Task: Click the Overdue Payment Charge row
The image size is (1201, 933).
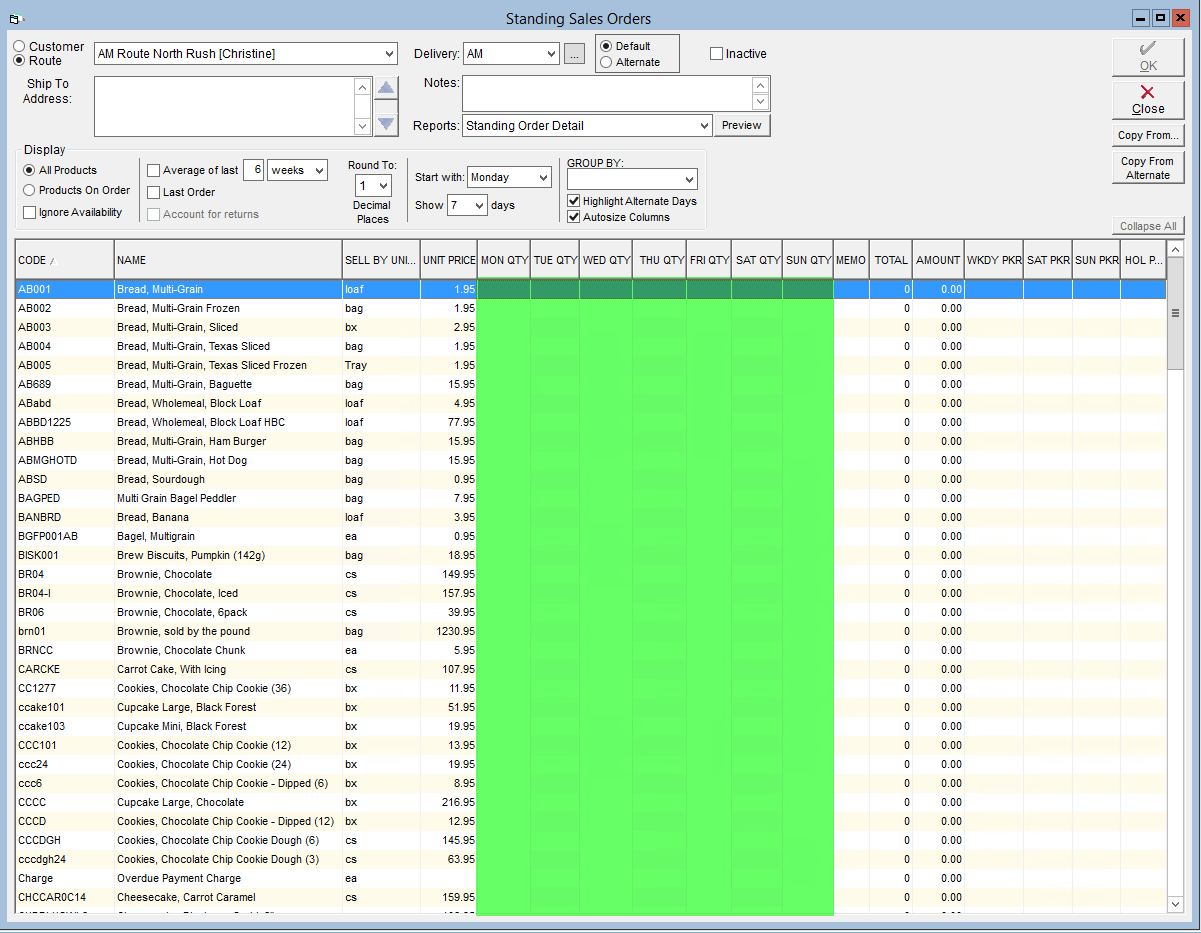Action: pos(590,878)
